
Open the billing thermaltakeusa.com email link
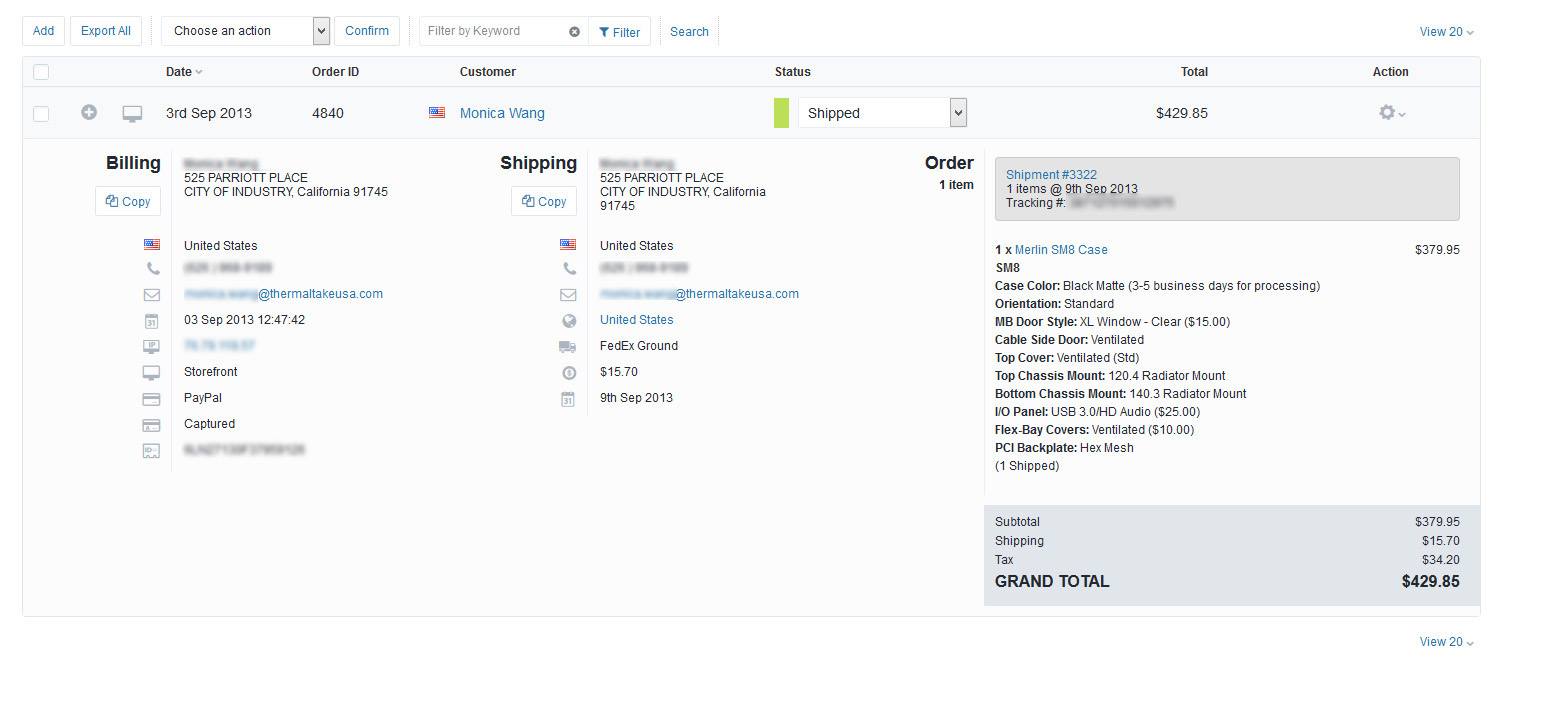click(283, 294)
